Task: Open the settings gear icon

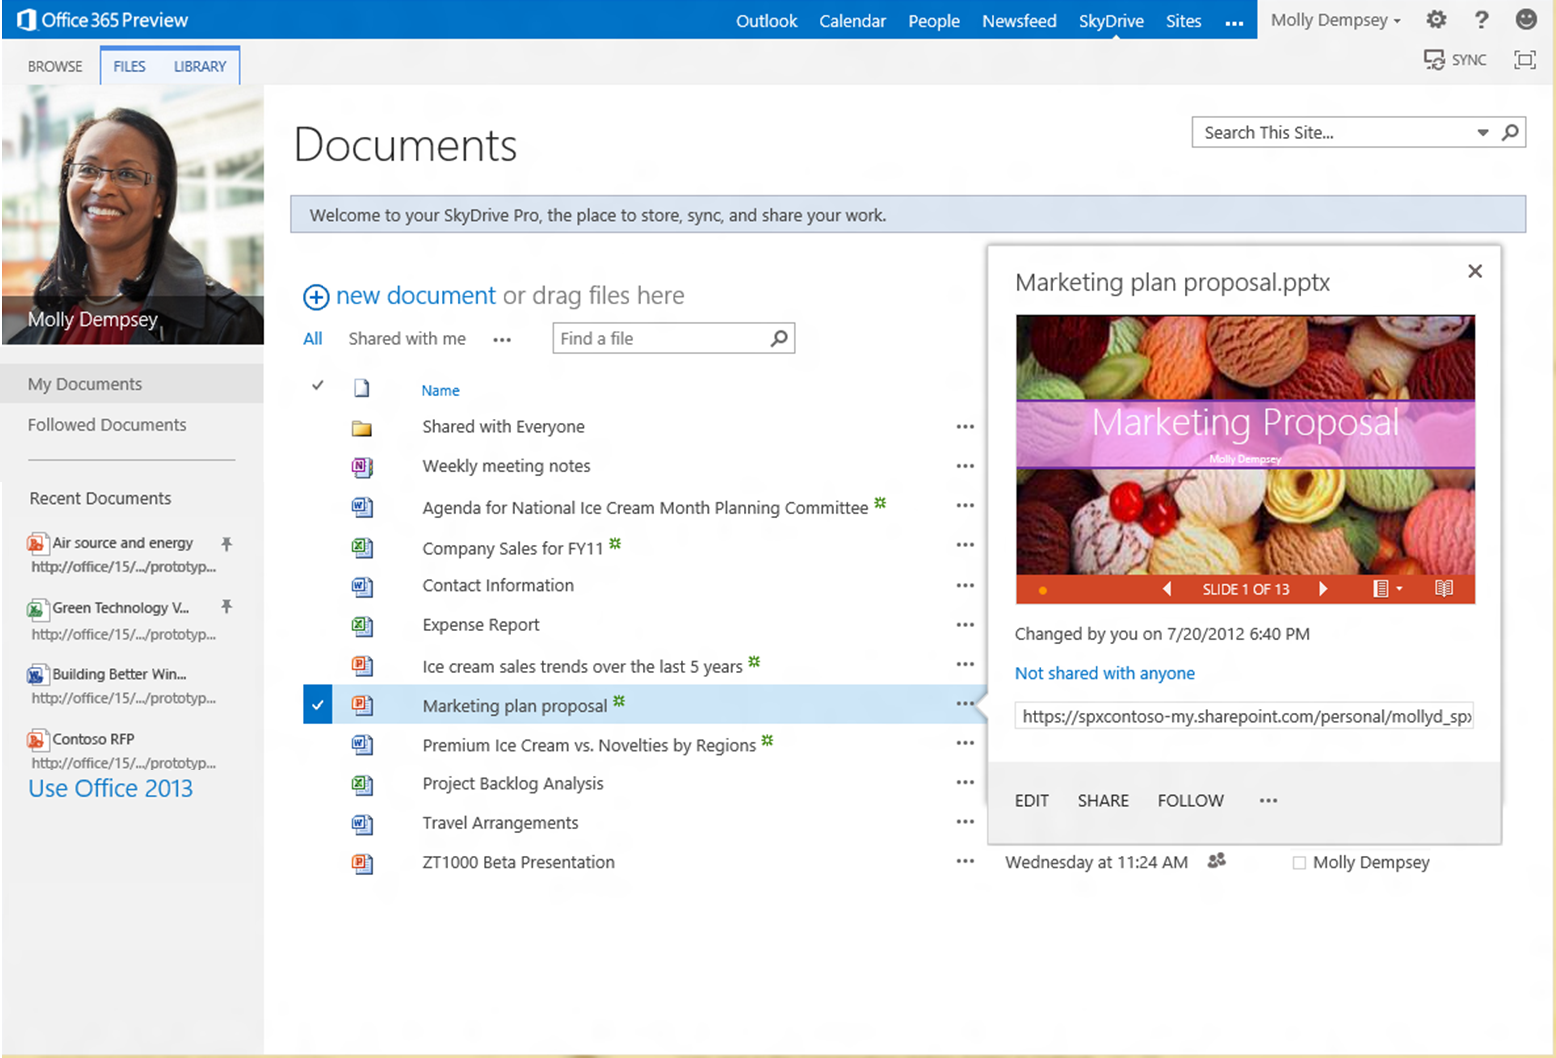Action: 1436,20
